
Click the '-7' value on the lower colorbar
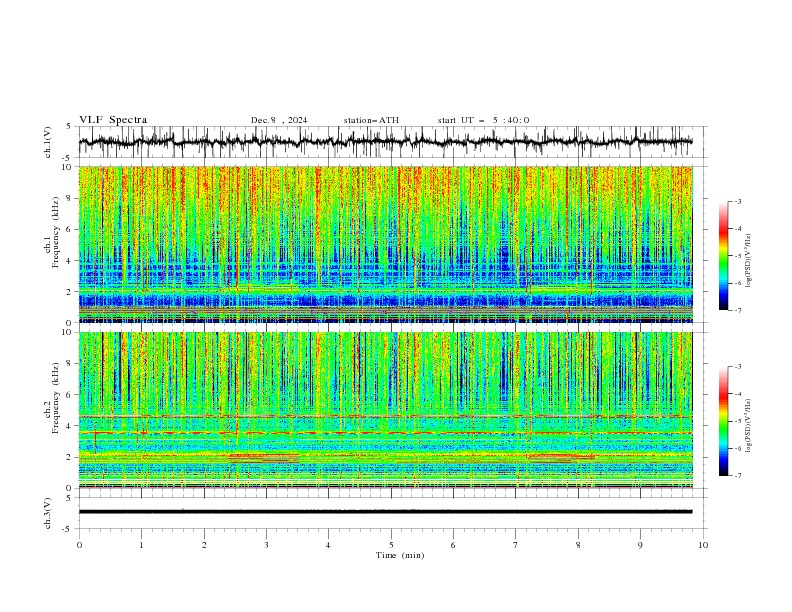[x=737, y=476]
